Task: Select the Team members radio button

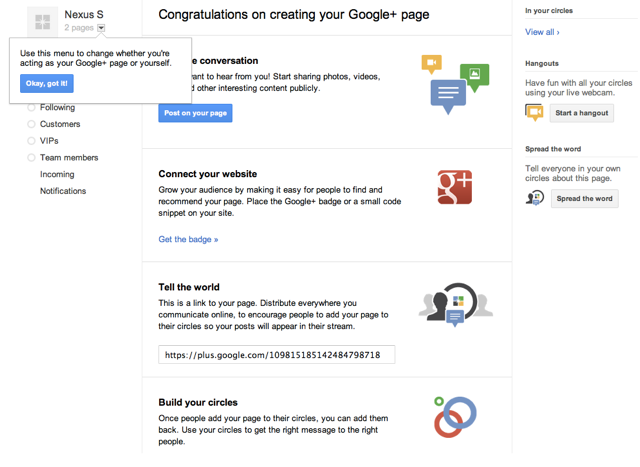Action: (x=32, y=158)
